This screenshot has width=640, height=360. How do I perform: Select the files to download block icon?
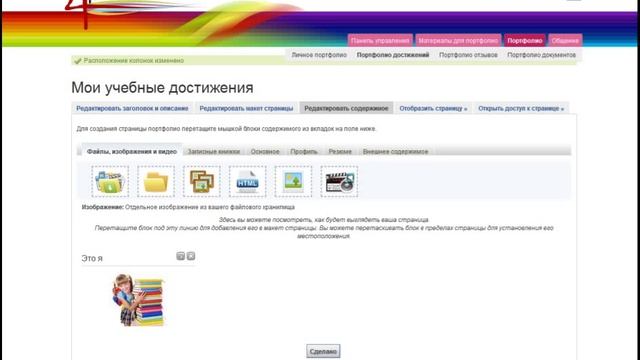click(110, 182)
